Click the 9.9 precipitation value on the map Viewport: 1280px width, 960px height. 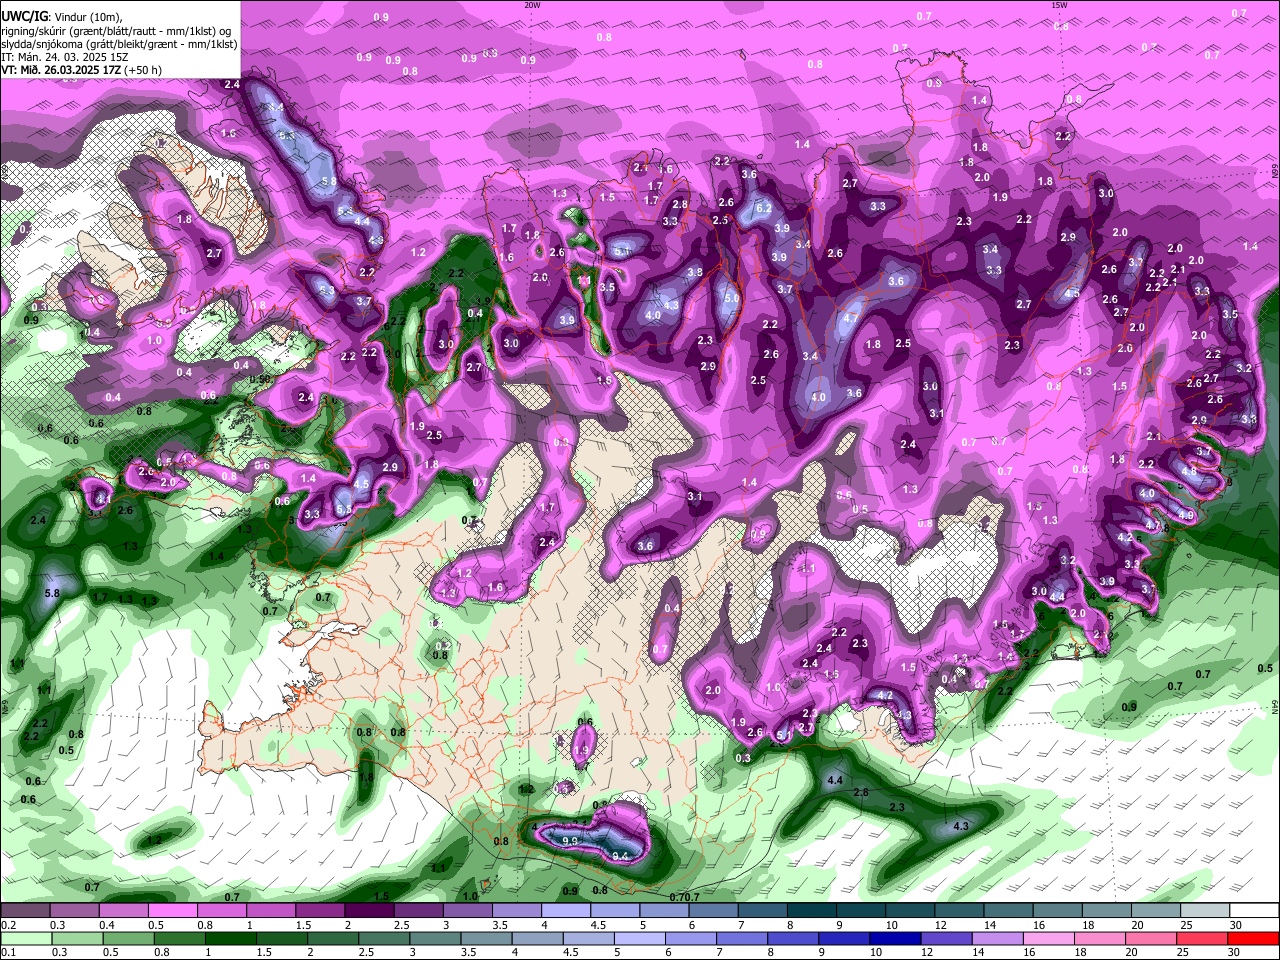(x=570, y=841)
